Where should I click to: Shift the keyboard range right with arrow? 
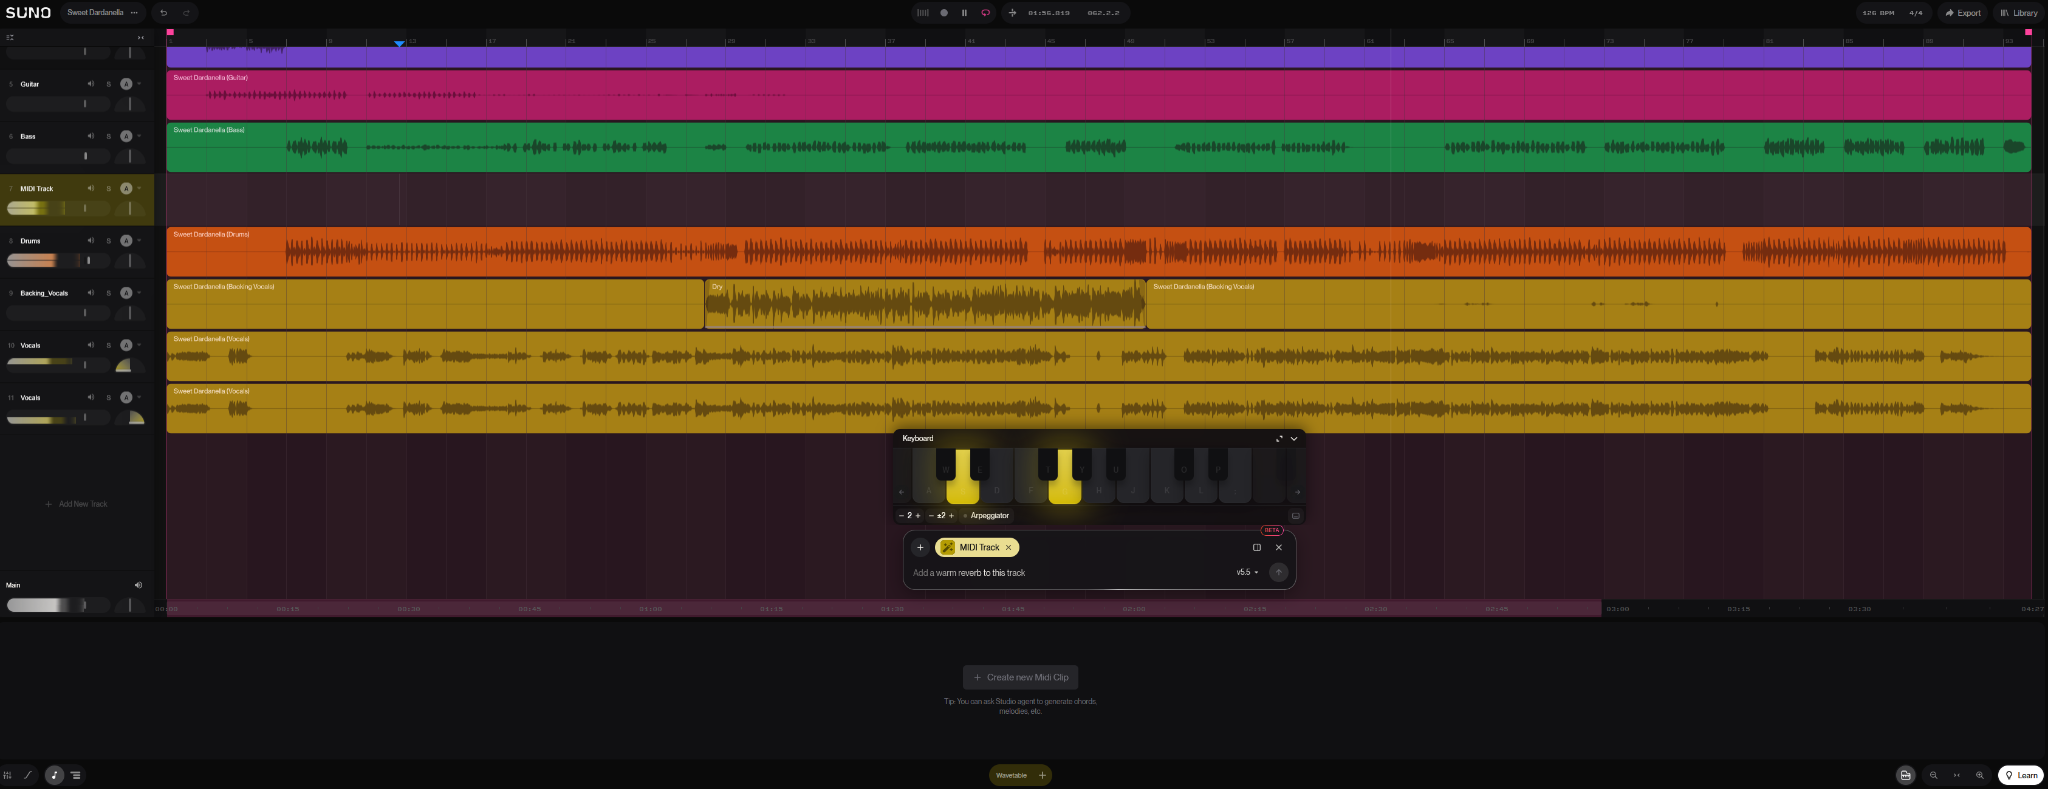point(1297,492)
